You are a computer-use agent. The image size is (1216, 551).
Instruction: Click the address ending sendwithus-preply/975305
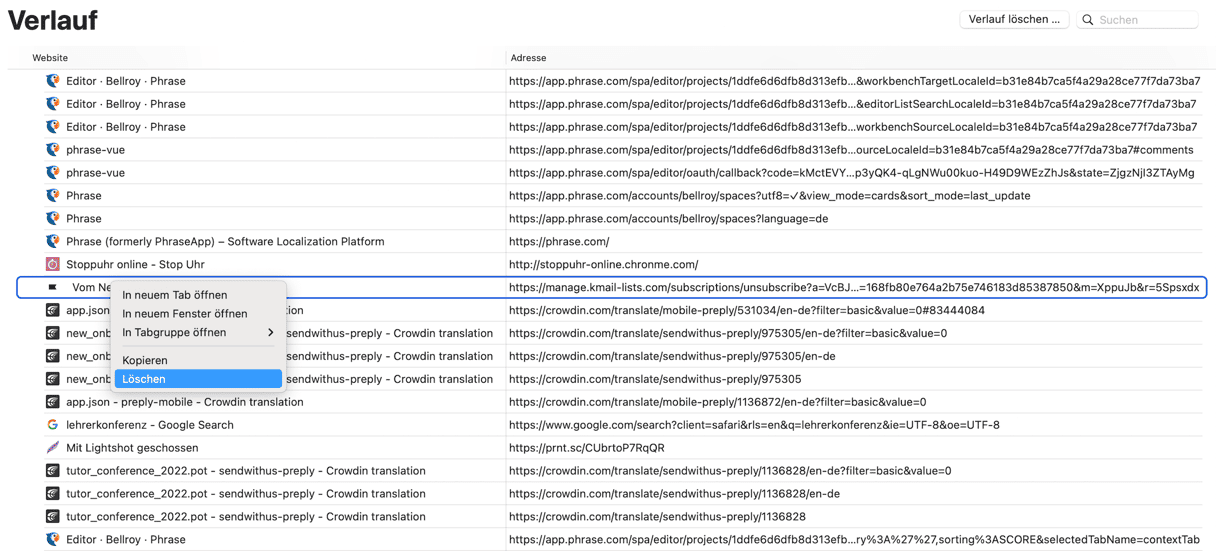pos(655,378)
